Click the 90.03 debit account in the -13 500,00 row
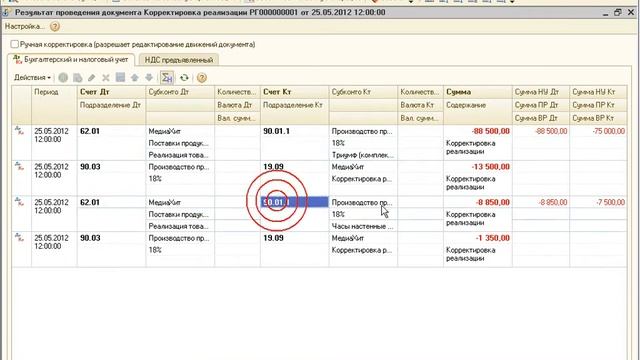Image resolution: width=640 pixels, height=360 pixels. click(x=111, y=167)
